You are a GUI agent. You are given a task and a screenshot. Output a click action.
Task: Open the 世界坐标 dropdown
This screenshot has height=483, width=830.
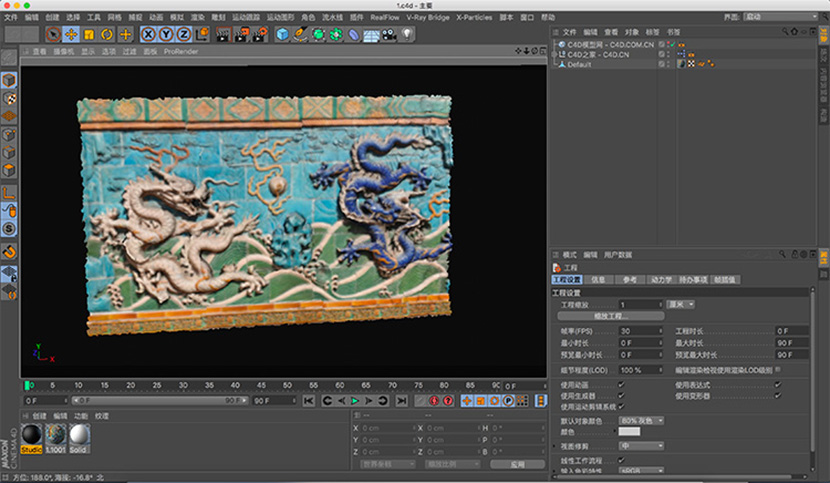[387, 464]
